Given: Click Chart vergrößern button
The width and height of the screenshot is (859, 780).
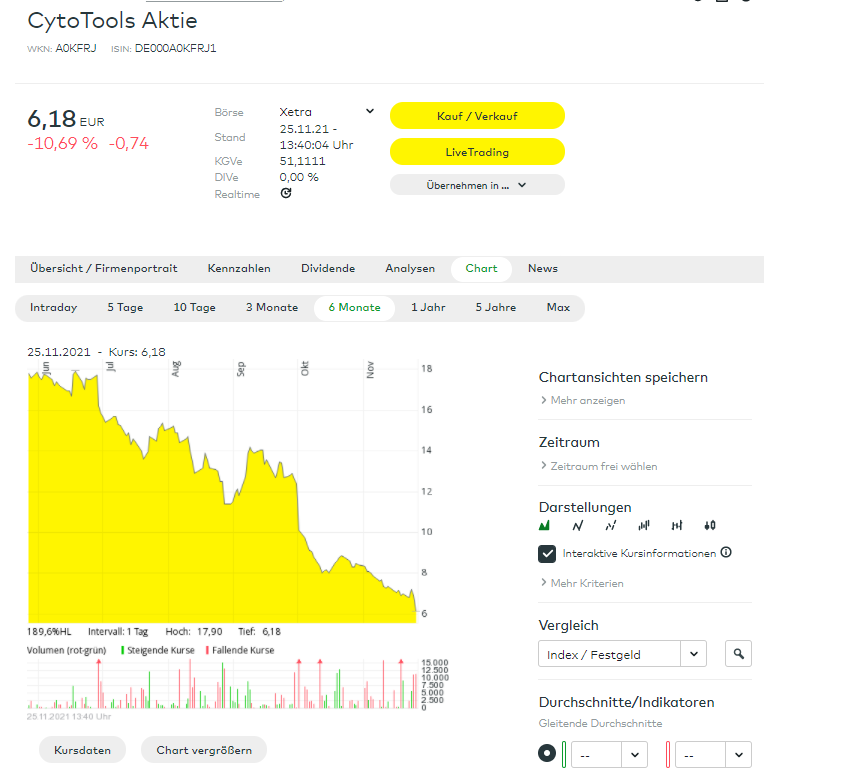Looking at the screenshot, I should click(x=204, y=750).
